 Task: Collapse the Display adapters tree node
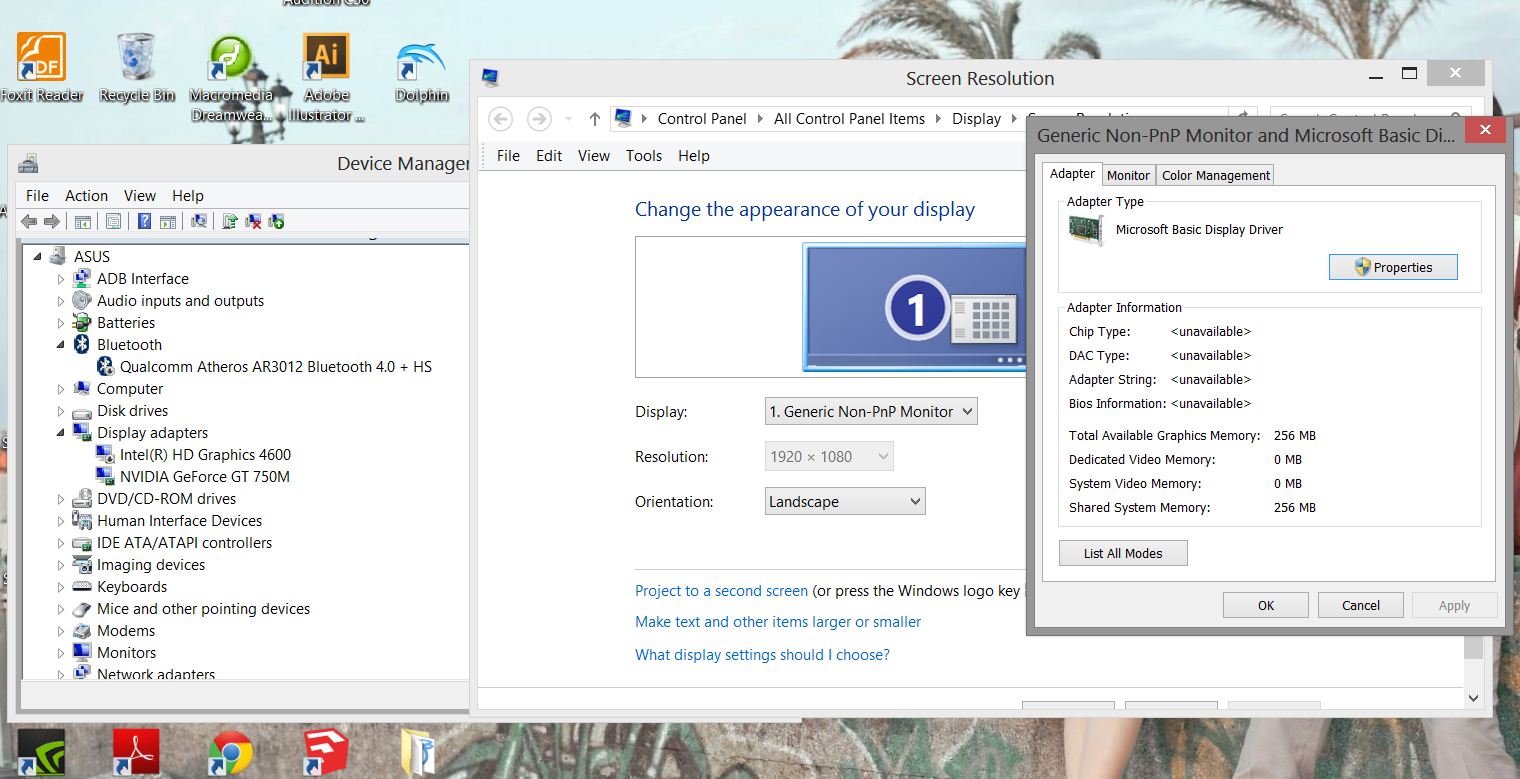(x=61, y=433)
